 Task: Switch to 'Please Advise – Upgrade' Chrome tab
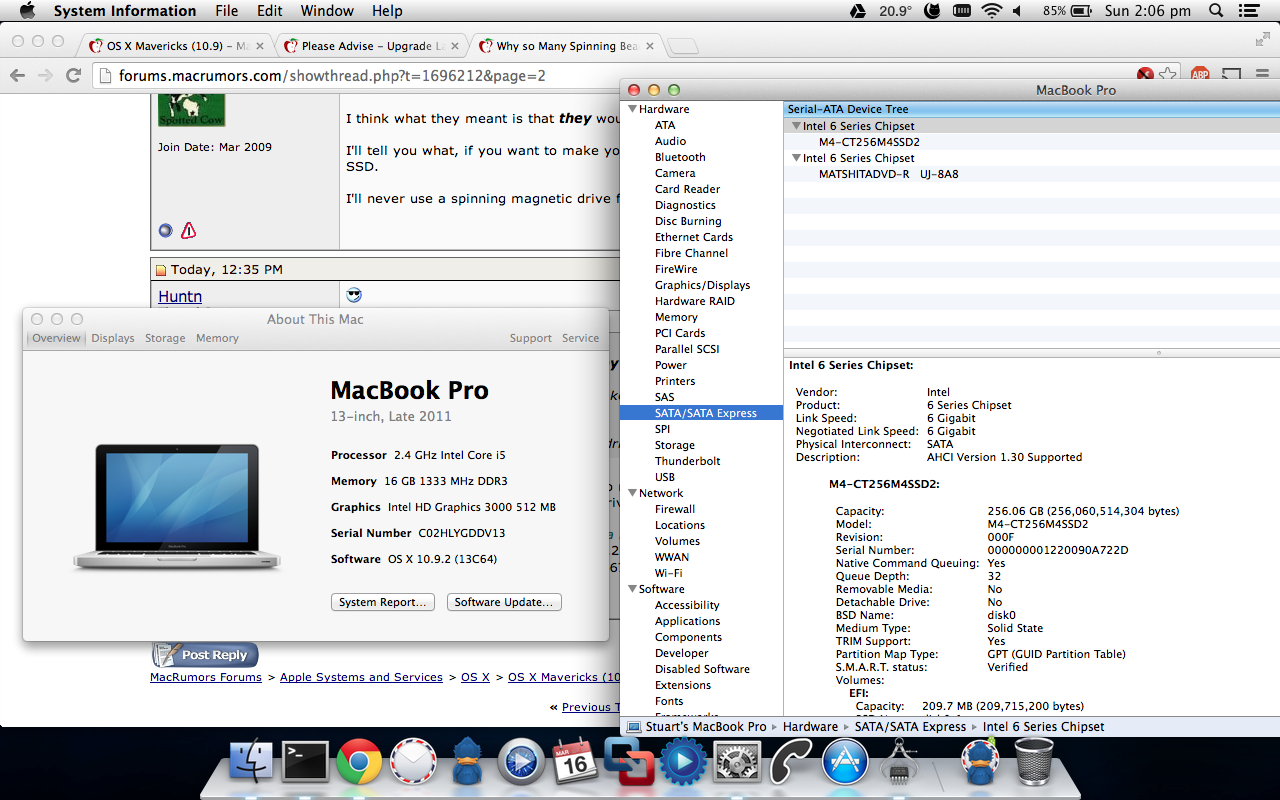tap(372, 46)
